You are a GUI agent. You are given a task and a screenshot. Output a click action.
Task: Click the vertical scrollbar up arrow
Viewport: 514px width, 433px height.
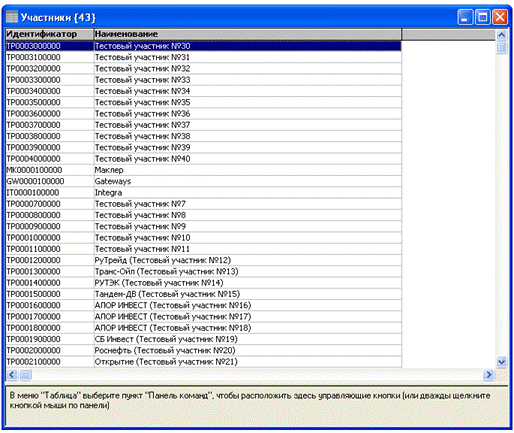coord(501,35)
